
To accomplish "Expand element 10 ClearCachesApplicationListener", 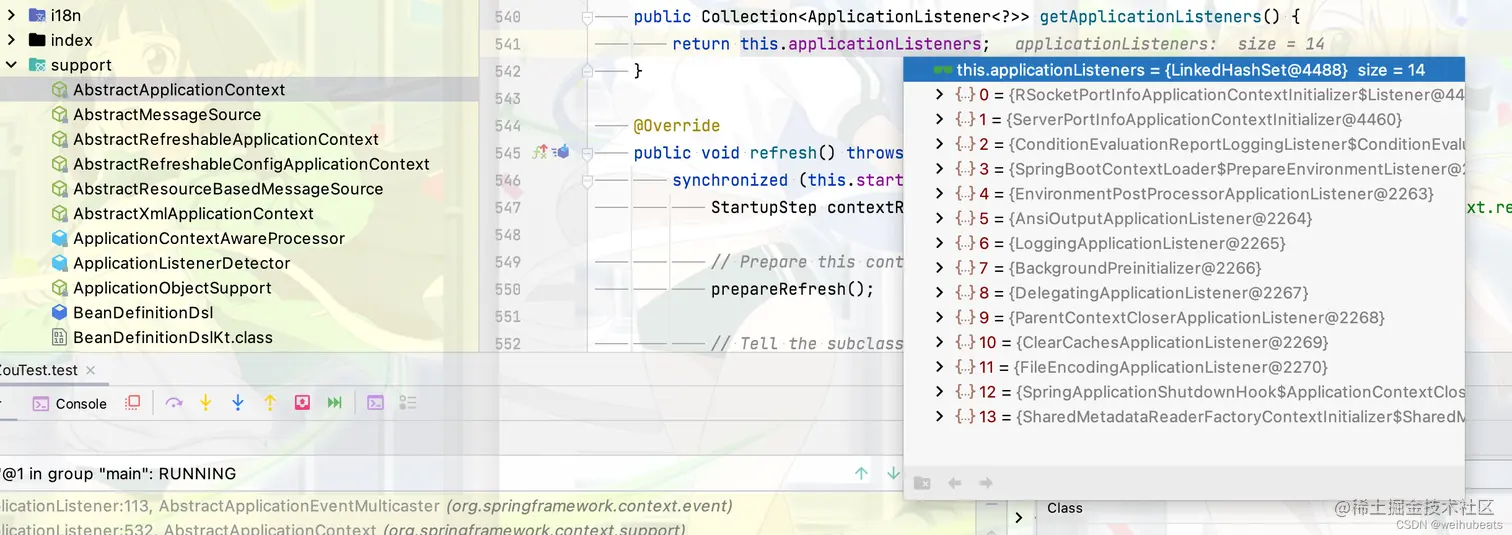I will click(939, 342).
